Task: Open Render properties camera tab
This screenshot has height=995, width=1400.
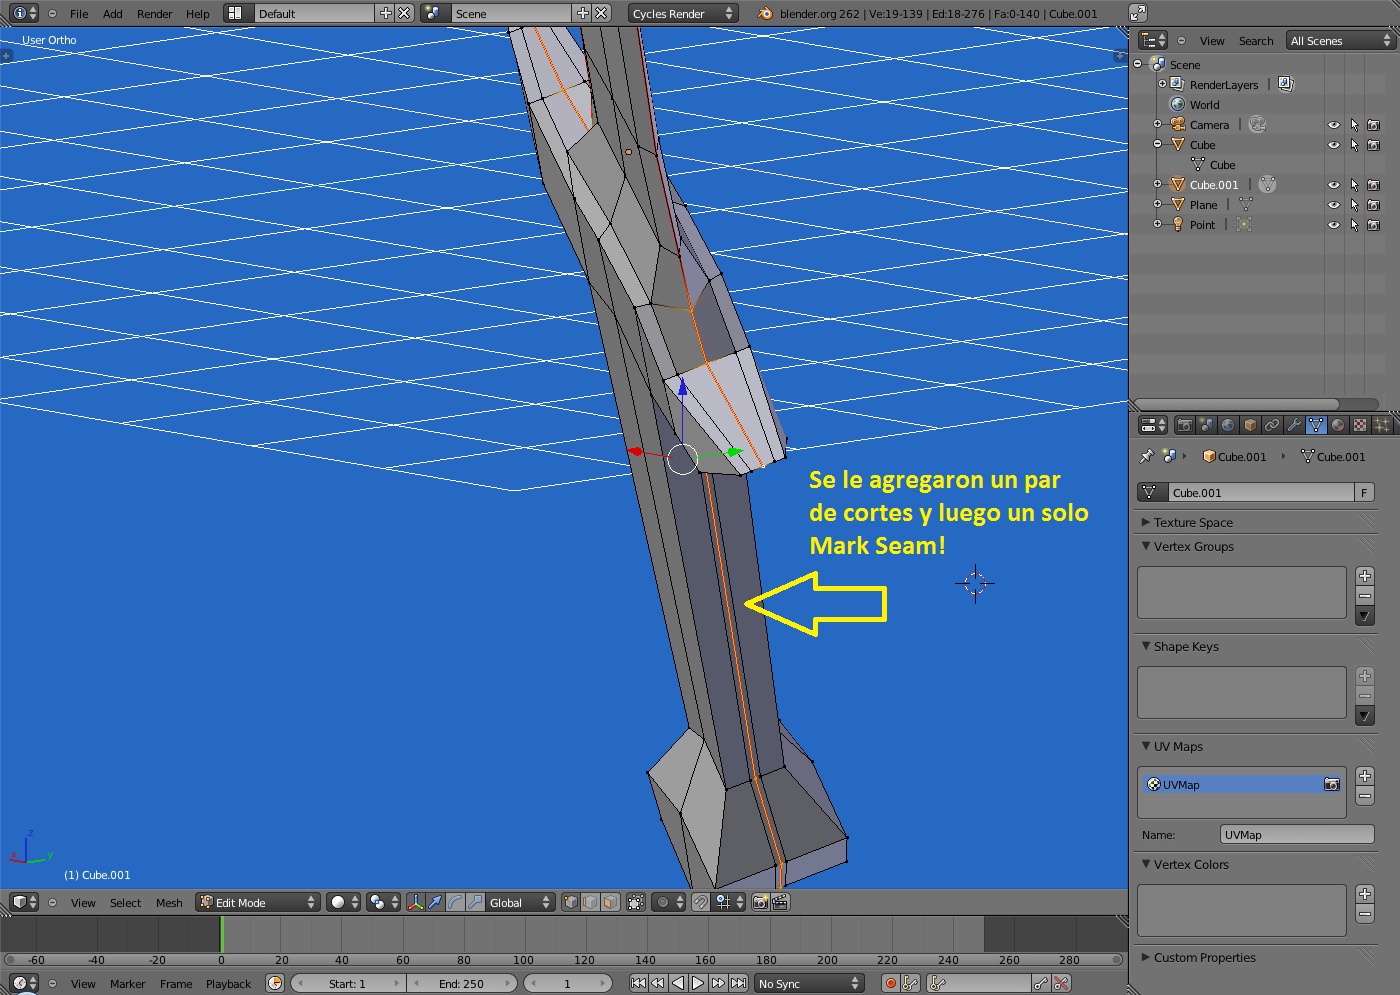Action: point(1184,425)
